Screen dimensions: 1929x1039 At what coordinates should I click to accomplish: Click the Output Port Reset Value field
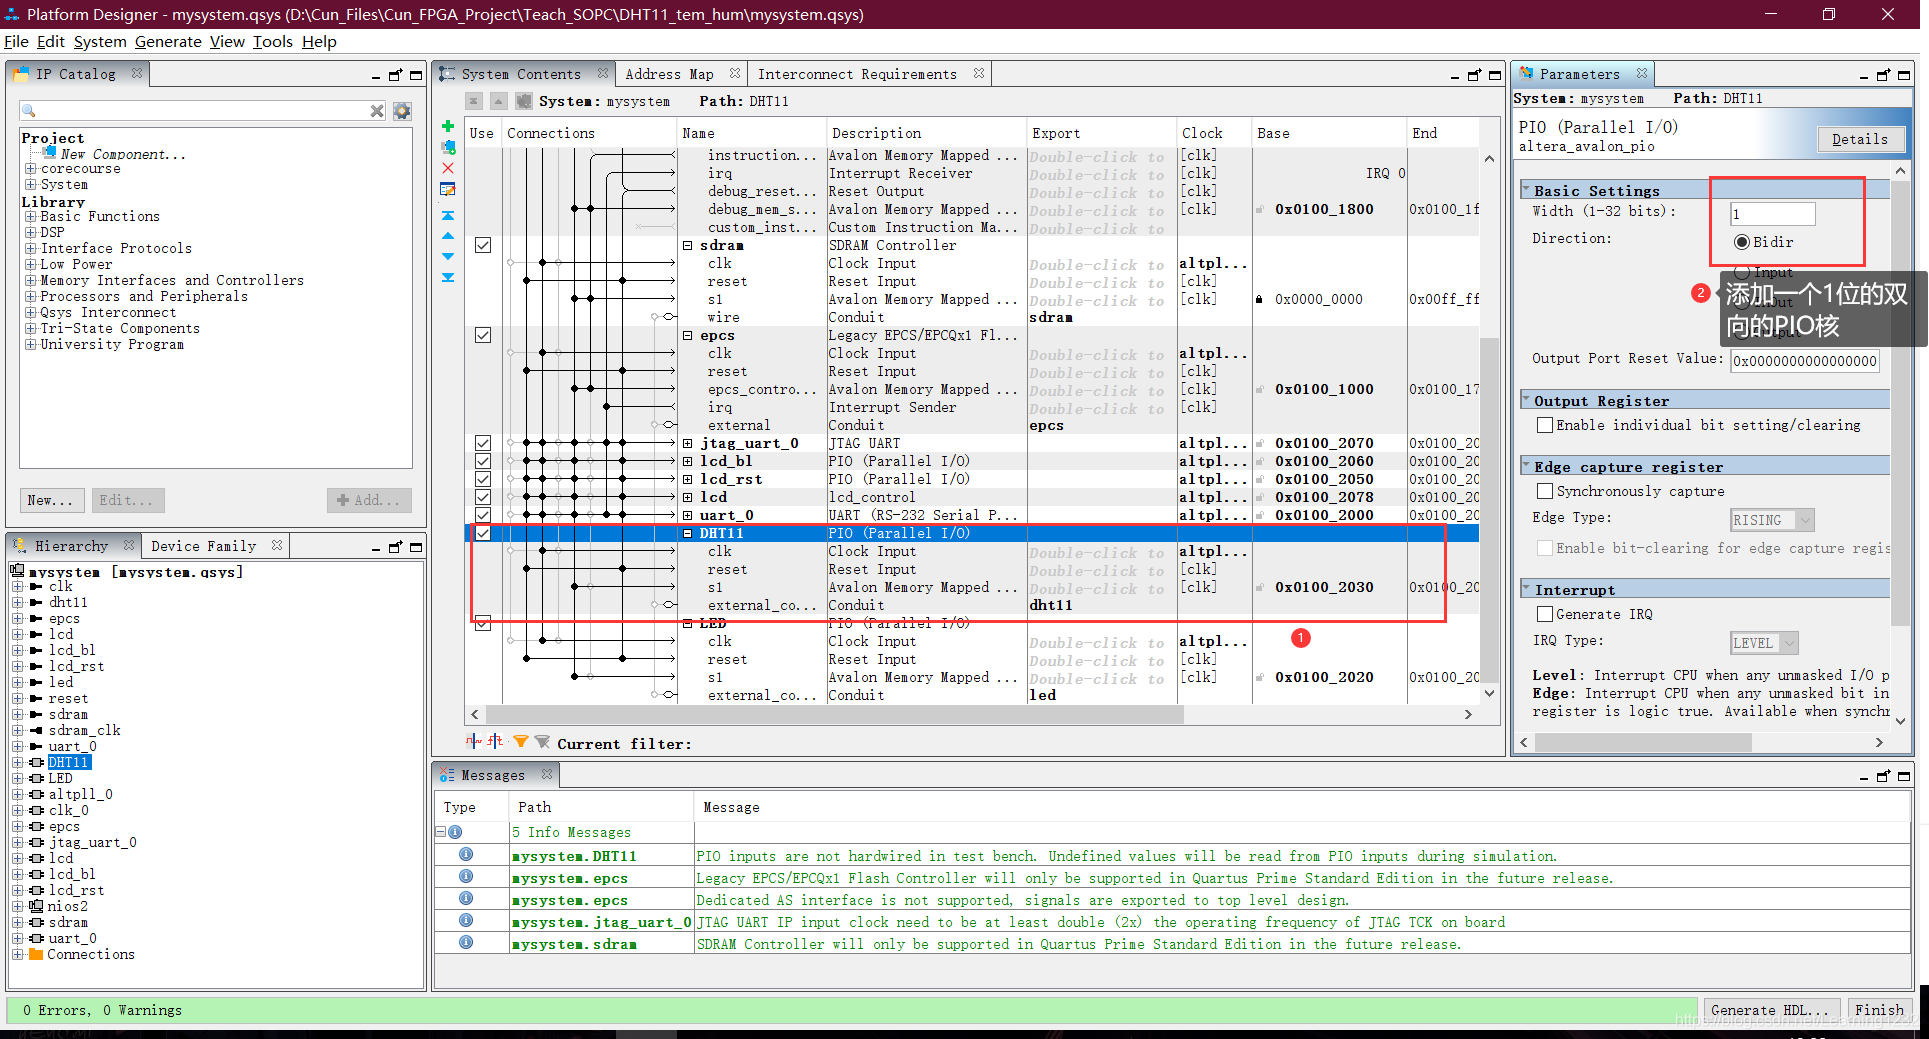tap(1805, 361)
